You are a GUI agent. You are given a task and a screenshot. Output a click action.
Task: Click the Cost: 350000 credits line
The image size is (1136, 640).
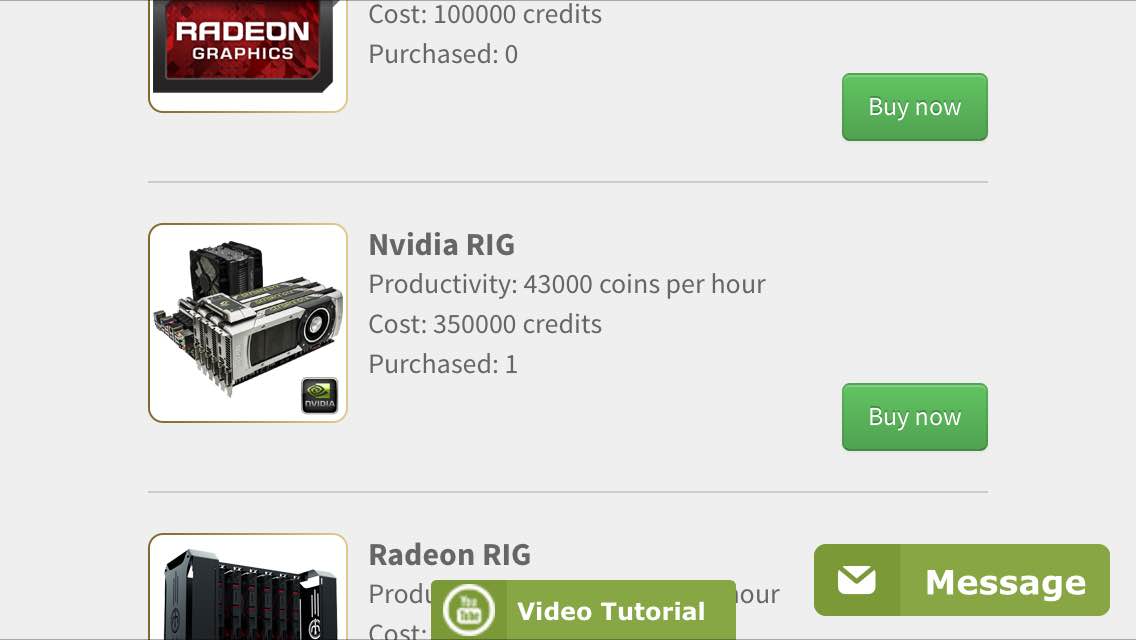[x=485, y=324]
